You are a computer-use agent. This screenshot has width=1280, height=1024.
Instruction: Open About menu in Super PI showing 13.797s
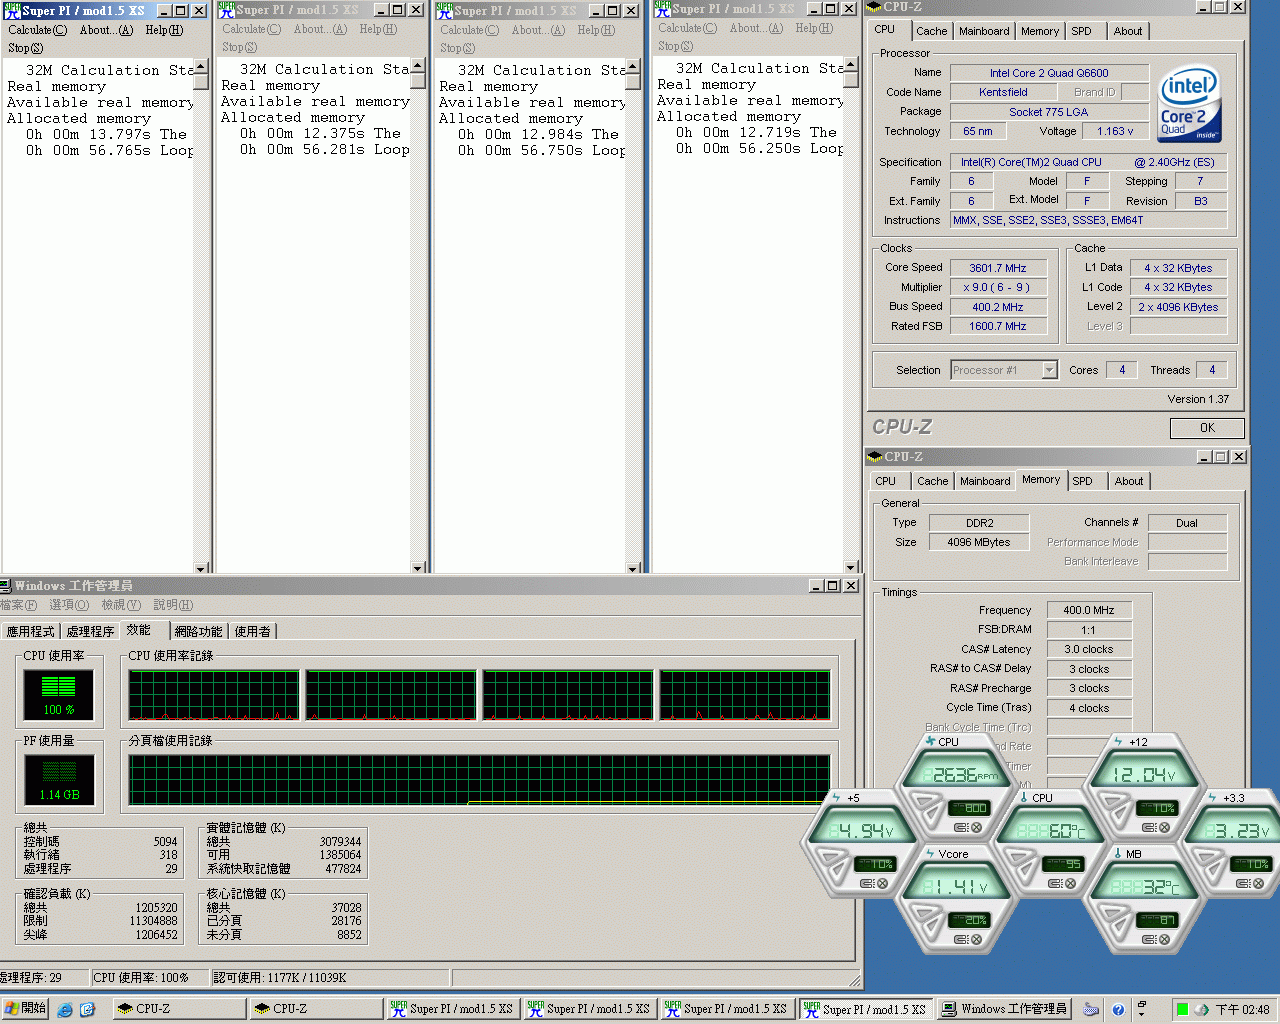click(x=106, y=30)
